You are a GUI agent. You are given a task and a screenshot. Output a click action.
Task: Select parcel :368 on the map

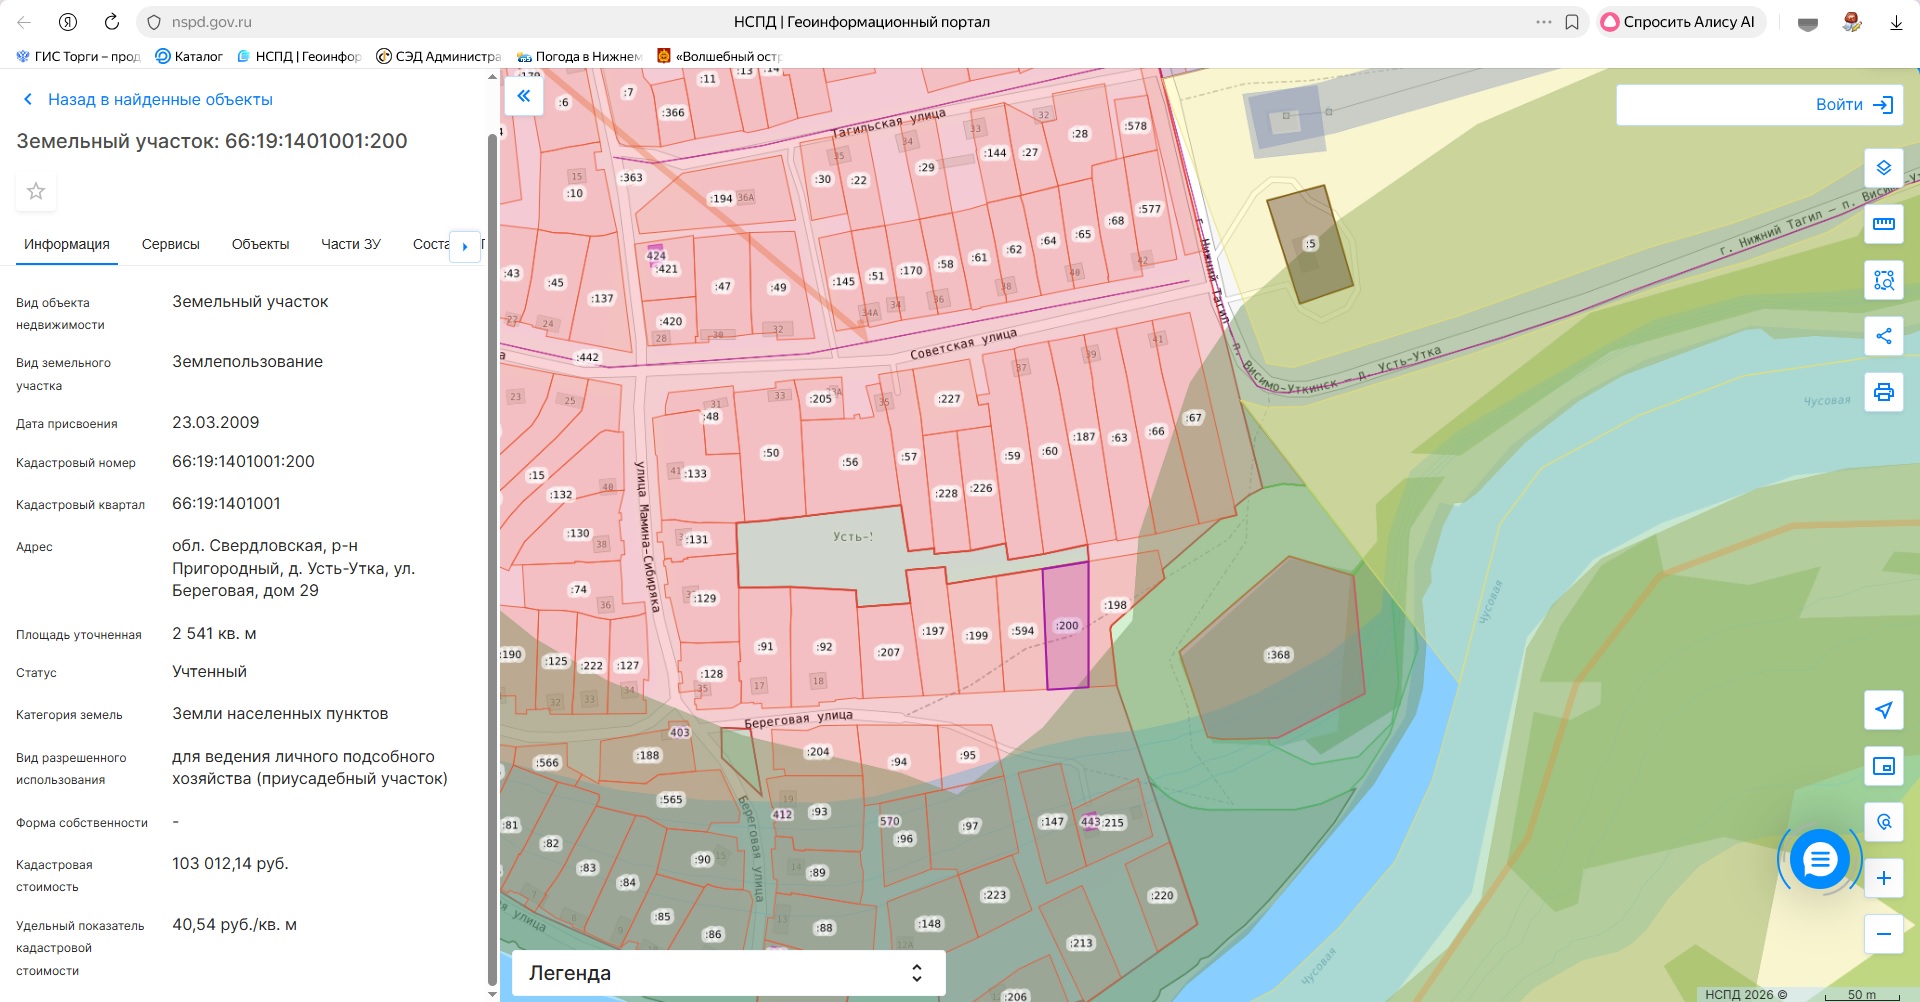point(1276,654)
